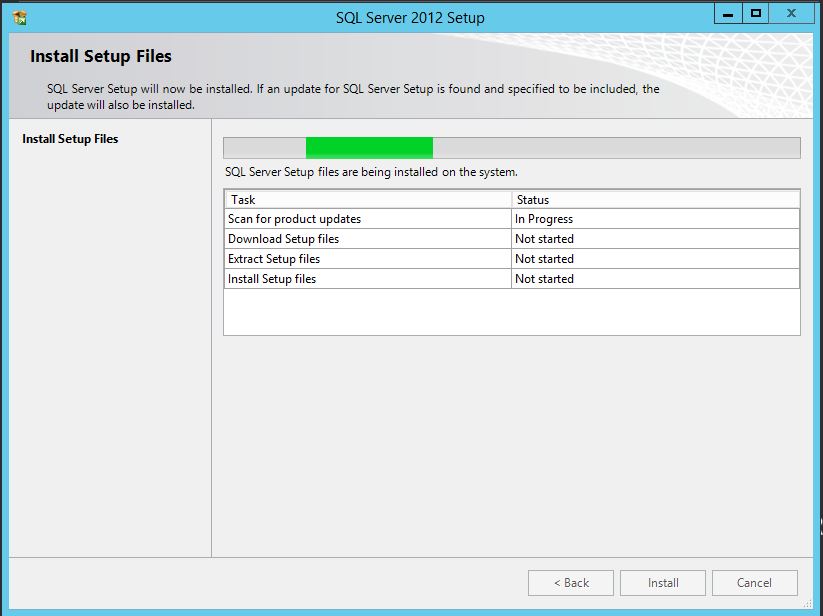Click the Back button
This screenshot has height=616, width=823.
(x=571, y=583)
